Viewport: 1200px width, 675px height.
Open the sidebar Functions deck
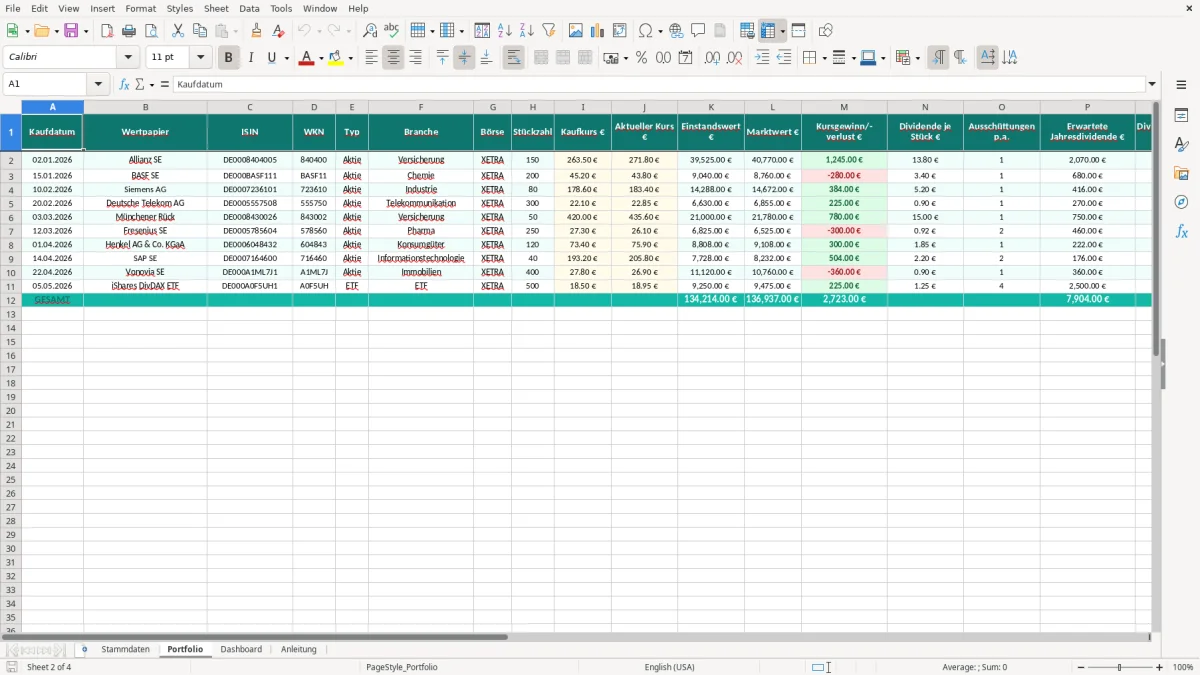pyautogui.click(x=1181, y=231)
